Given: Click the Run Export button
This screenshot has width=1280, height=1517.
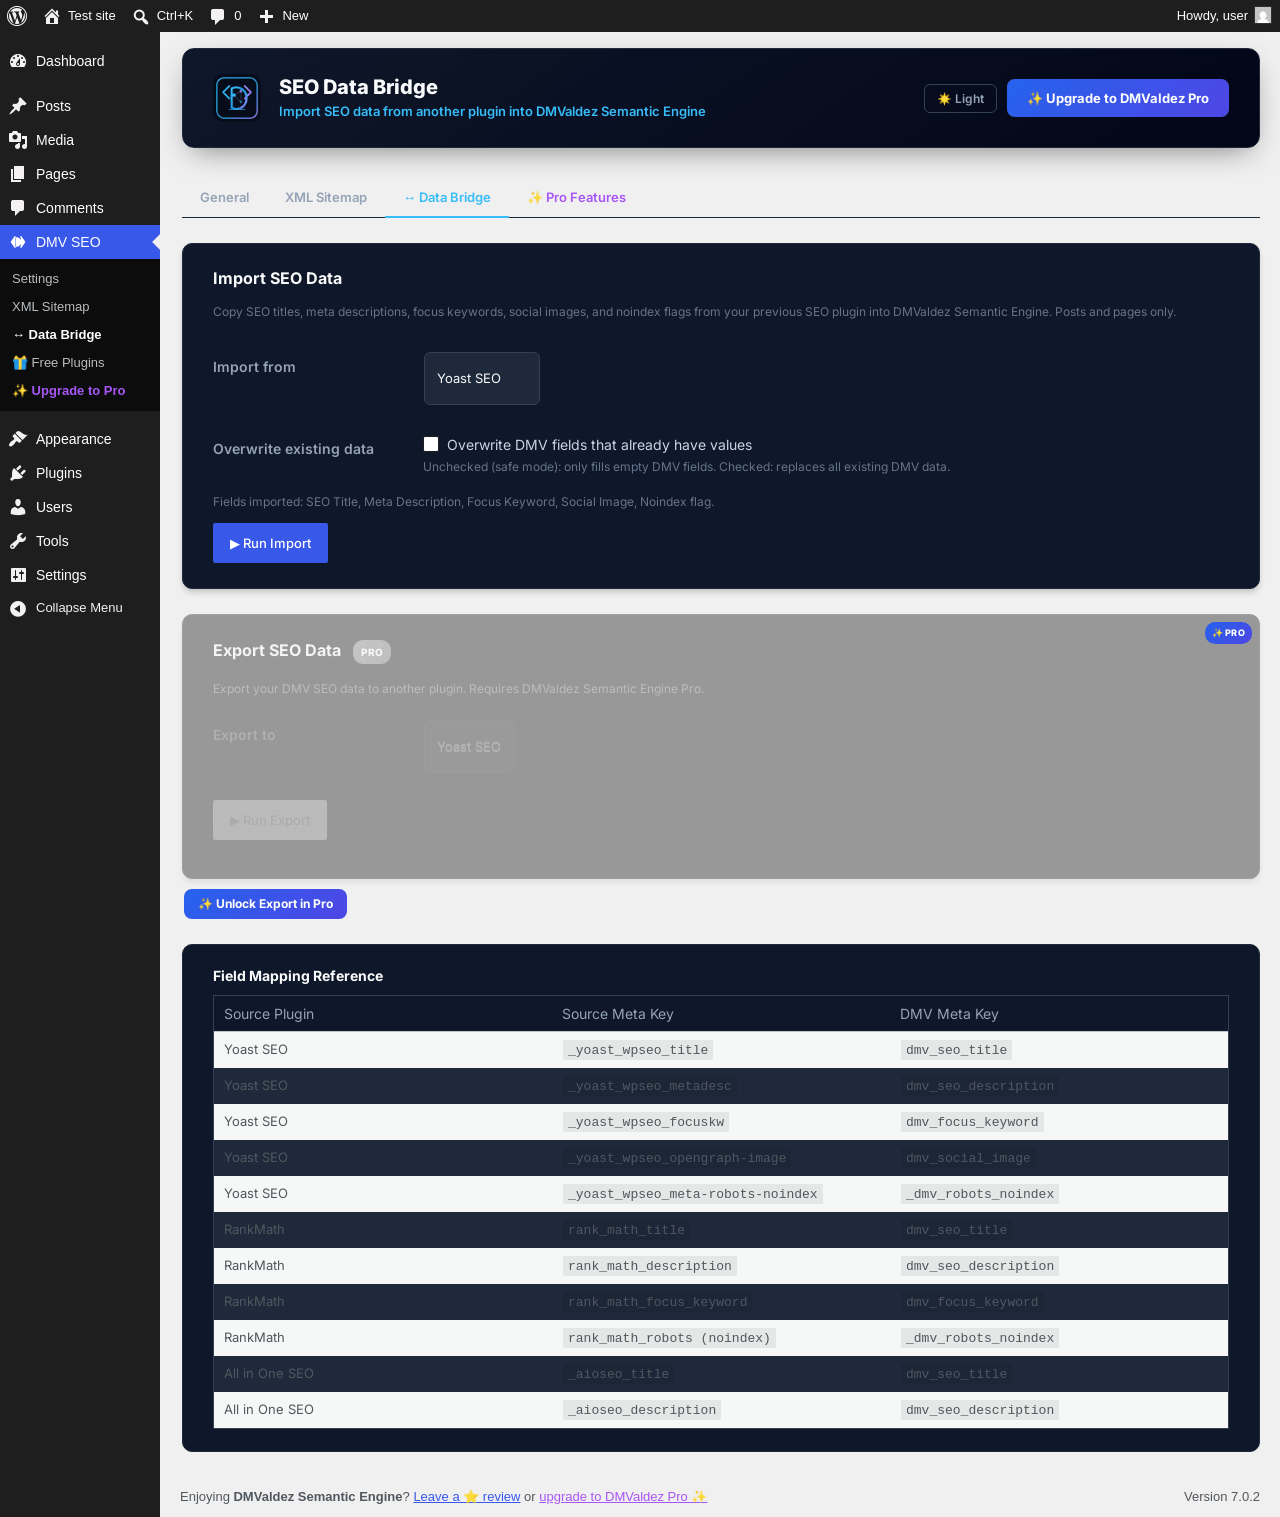Looking at the screenshot, I should (270, 820).
